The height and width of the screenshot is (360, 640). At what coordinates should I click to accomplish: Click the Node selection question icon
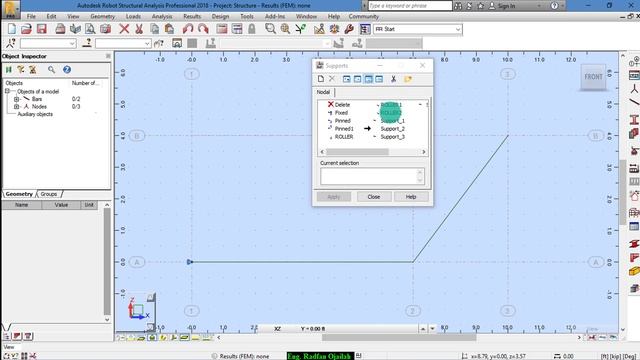[11, 43]
